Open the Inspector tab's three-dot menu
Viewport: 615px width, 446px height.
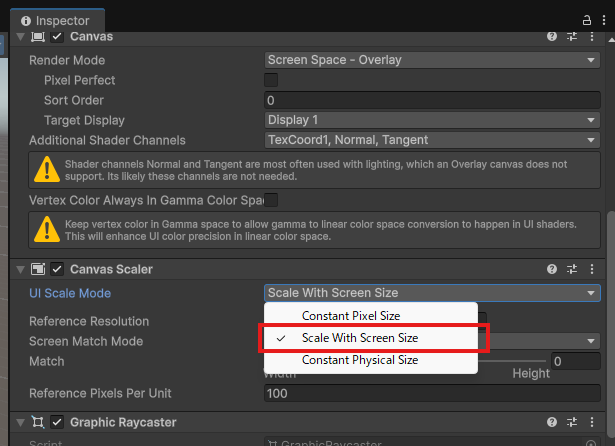pos(604,20)
